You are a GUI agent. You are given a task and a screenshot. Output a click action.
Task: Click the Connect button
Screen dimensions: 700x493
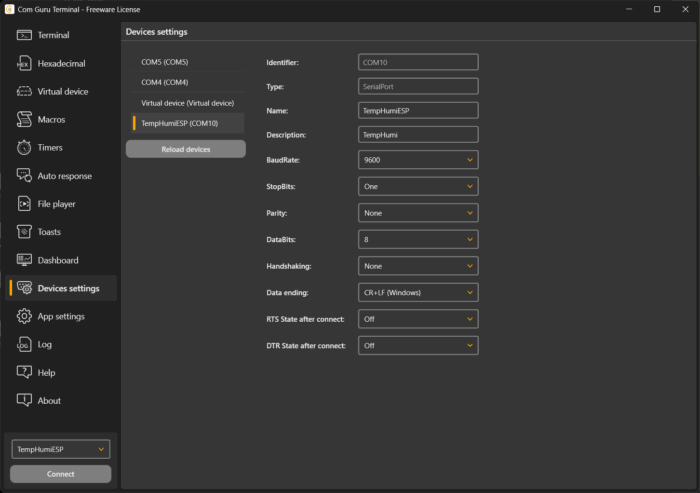point(60,474)
